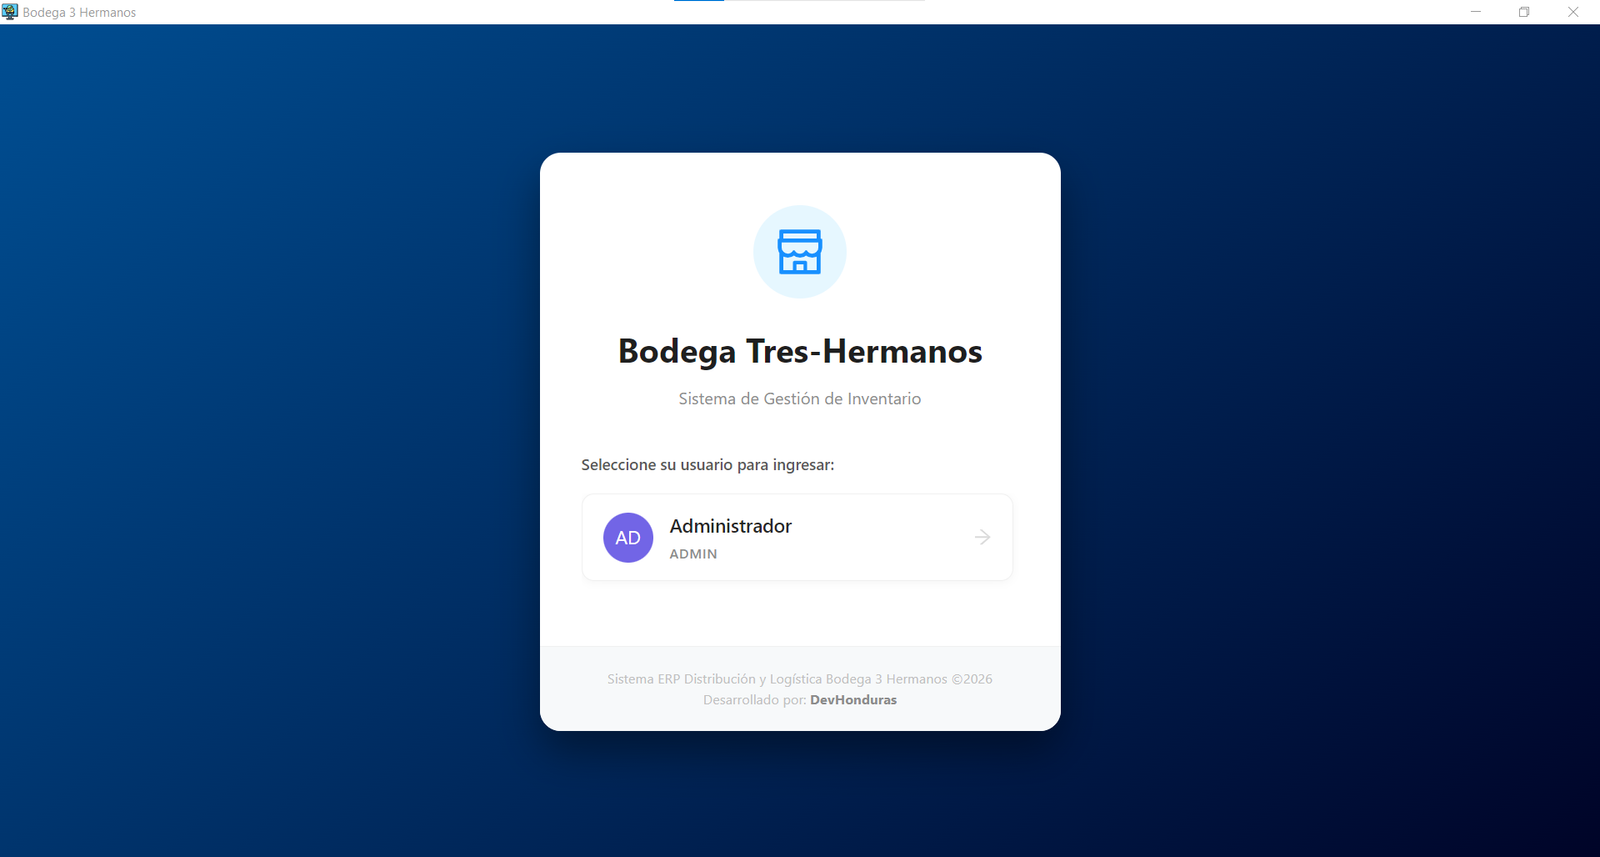Image resolution: width=1600 pixels, height=857 pixels.
Task: Minimize the Bodega 3 Hermanos window
Action: click(x=1476, y=12)
